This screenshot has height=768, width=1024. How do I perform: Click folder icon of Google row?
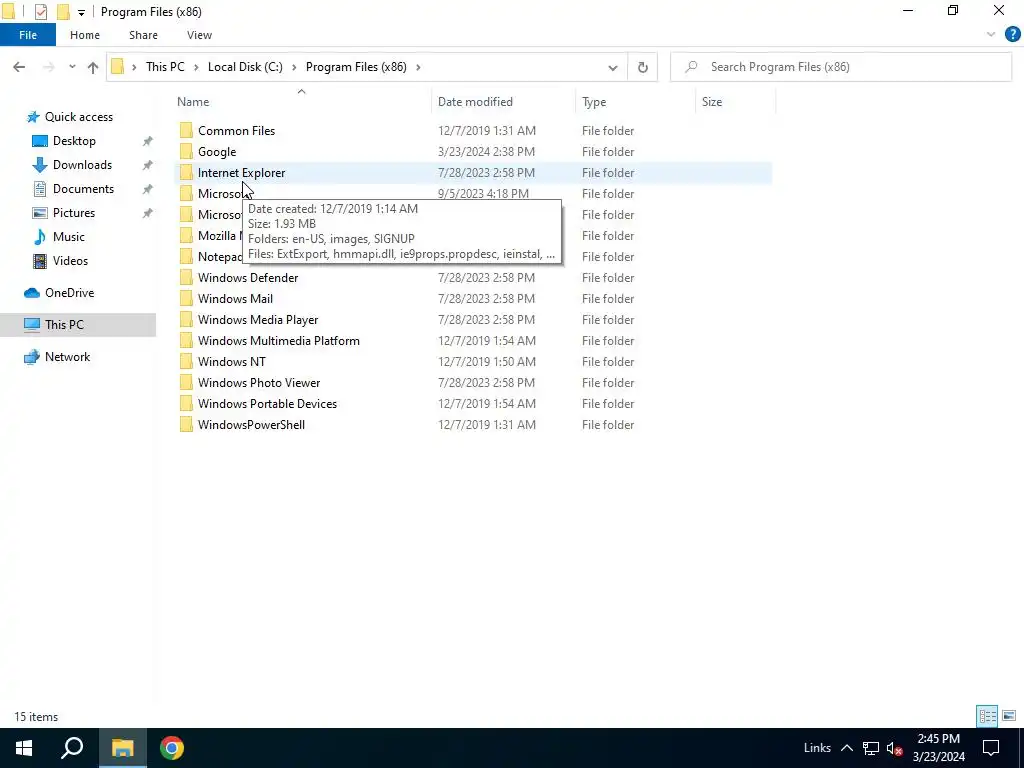pyautogui.click(x=186, y=152)
